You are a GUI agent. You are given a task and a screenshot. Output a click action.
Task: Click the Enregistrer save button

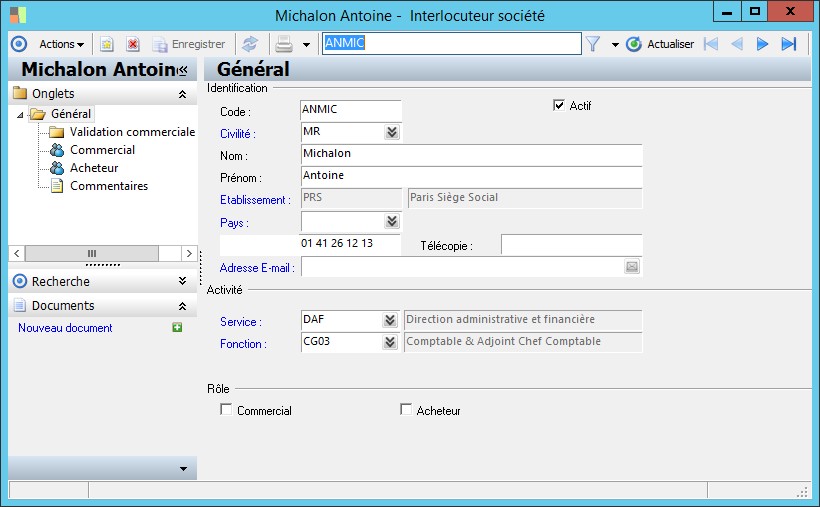click(189, 44)
